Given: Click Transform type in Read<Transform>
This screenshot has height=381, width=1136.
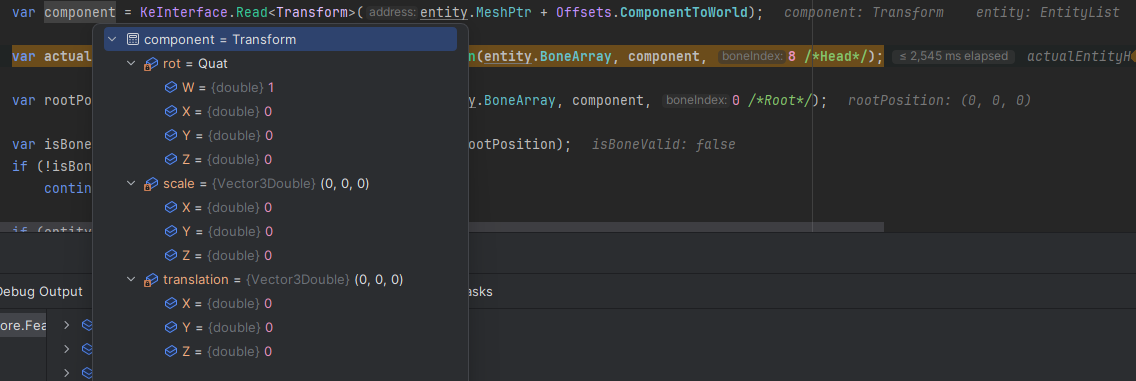Looking at the screenshot, I should (311, 12).
